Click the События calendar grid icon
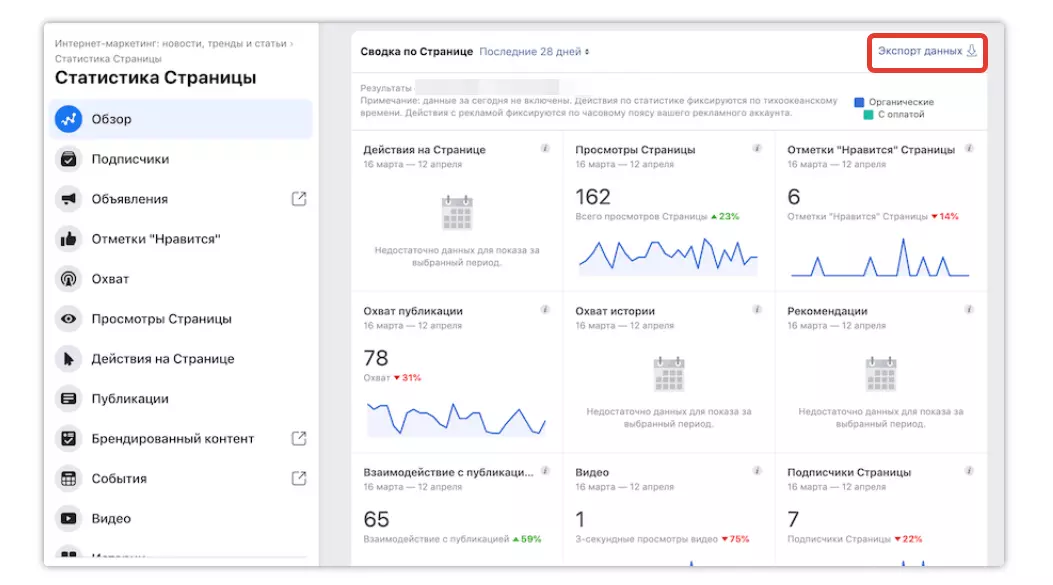The height and width of the screenshot is (585, 1053). (68, 479)
